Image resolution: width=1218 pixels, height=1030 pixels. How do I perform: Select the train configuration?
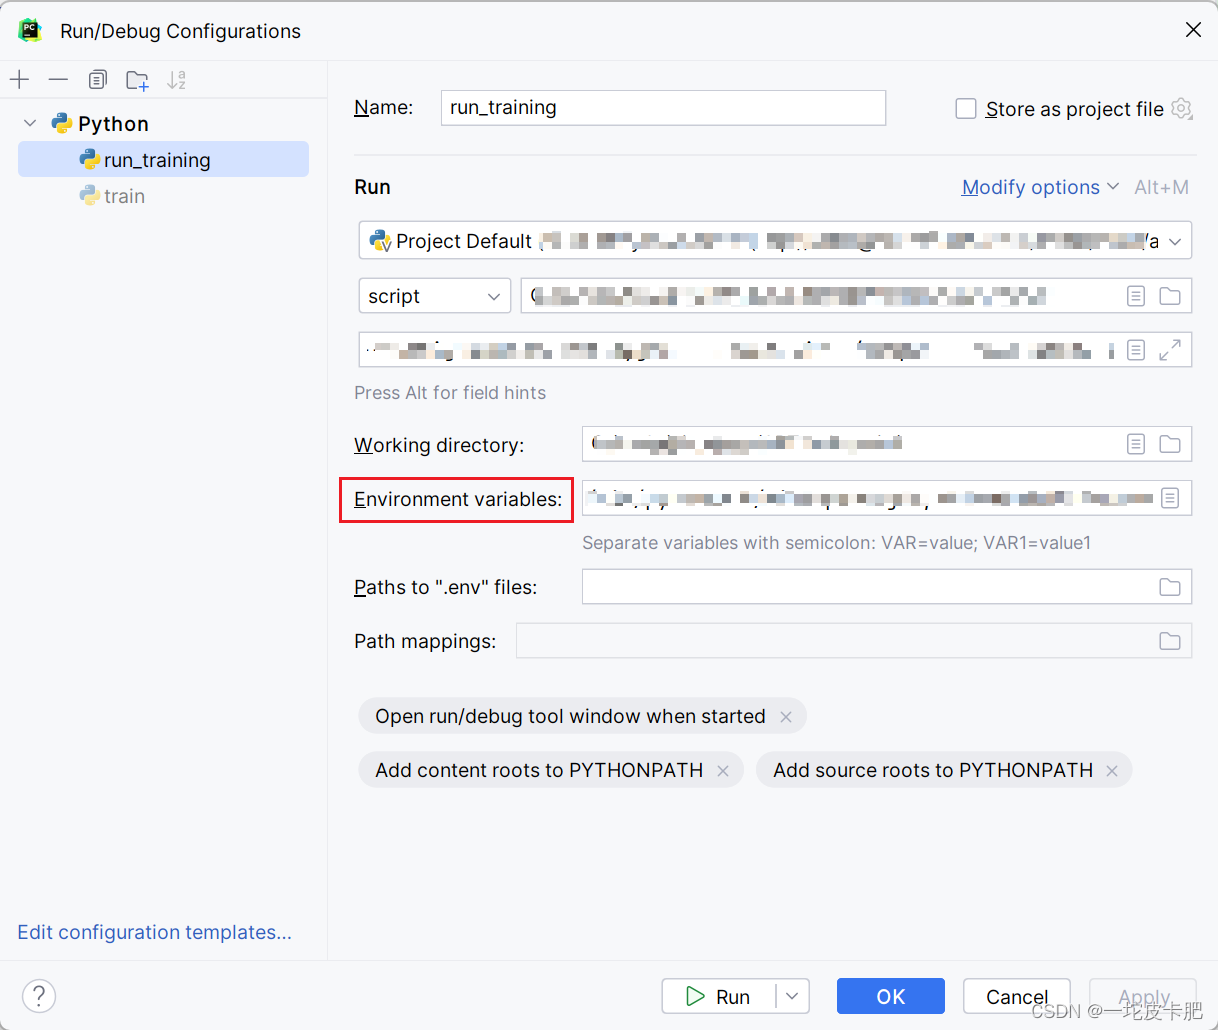coord(123,196)
